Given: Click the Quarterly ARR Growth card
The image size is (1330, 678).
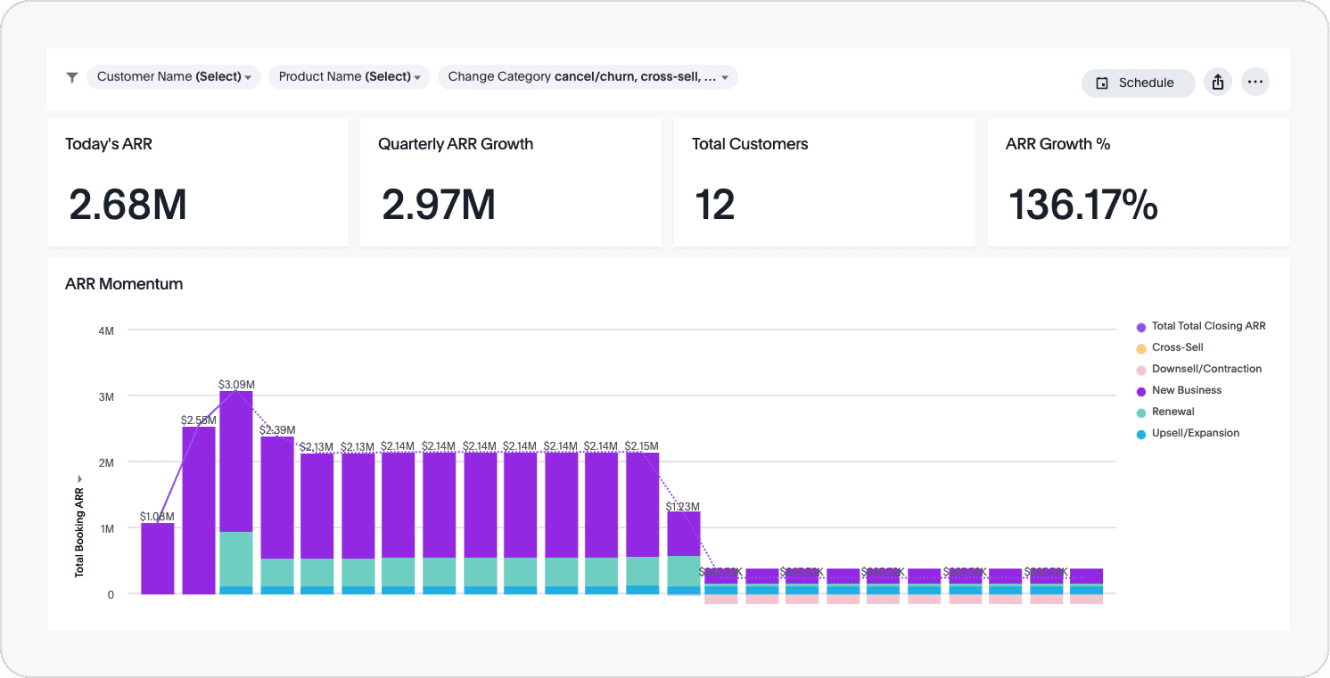Looking at the screenshot, I should click(510, 183).
